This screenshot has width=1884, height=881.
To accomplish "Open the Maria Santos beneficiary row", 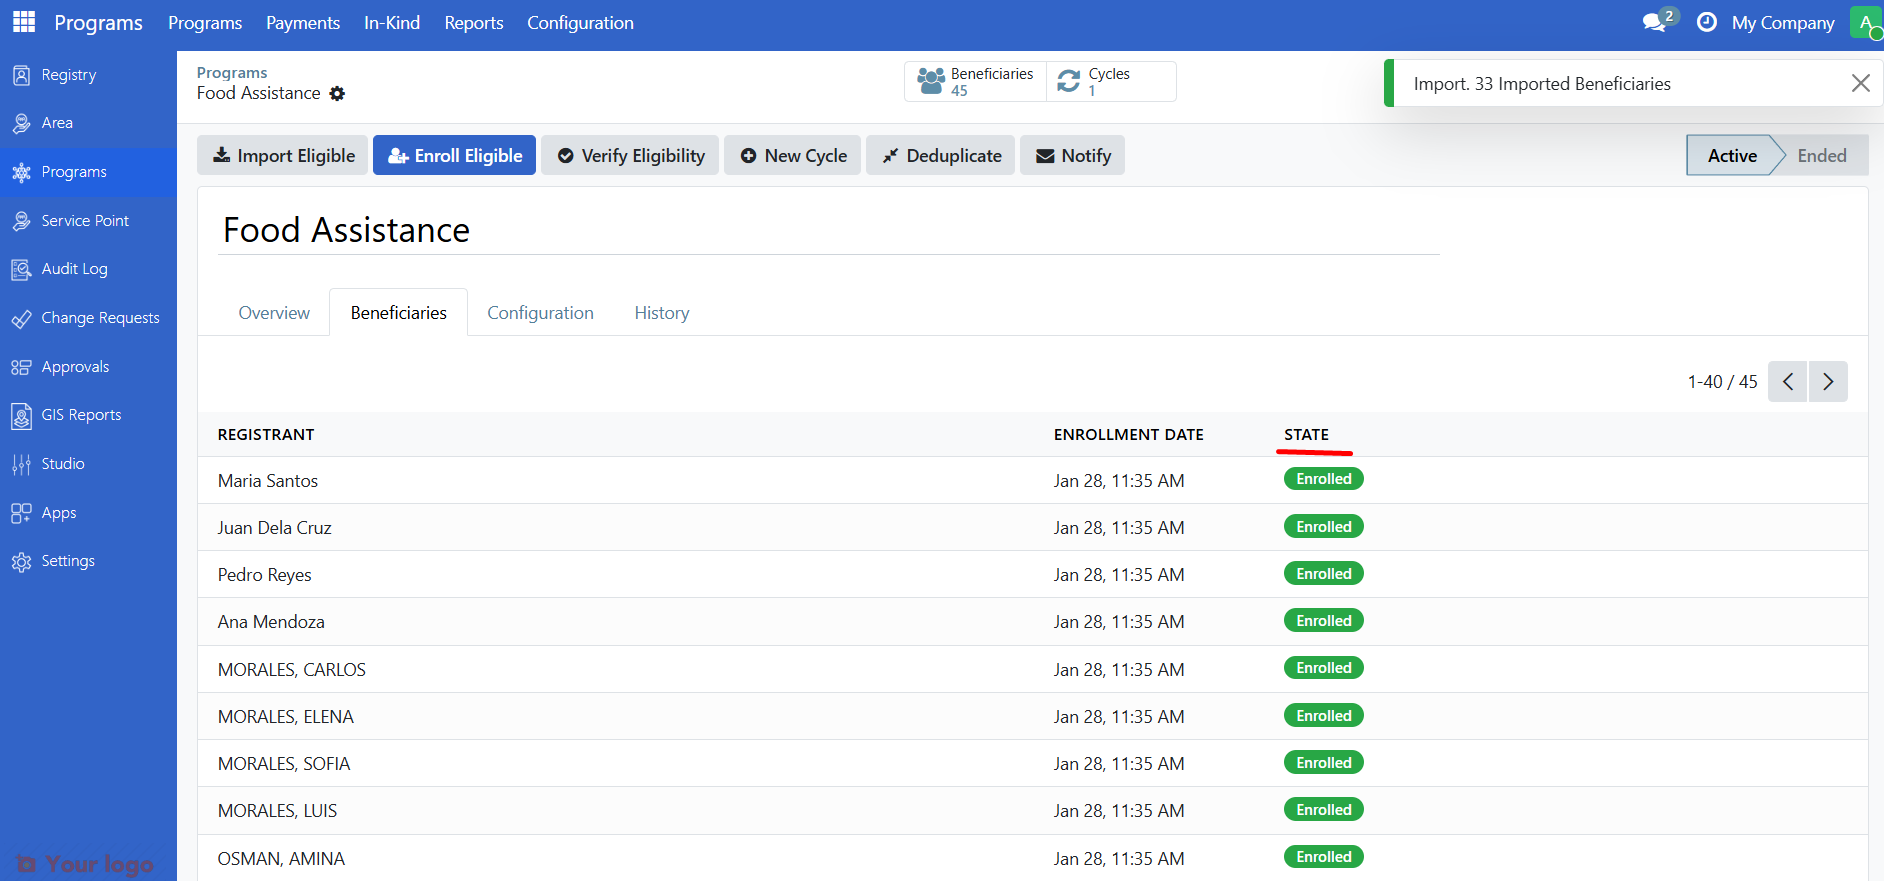I will tap(268, 481).
